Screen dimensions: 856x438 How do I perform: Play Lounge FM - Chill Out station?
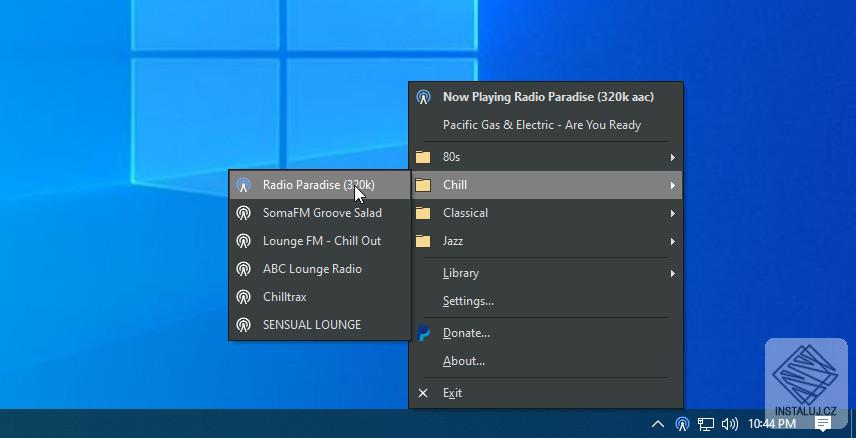(x=321, y=241)
